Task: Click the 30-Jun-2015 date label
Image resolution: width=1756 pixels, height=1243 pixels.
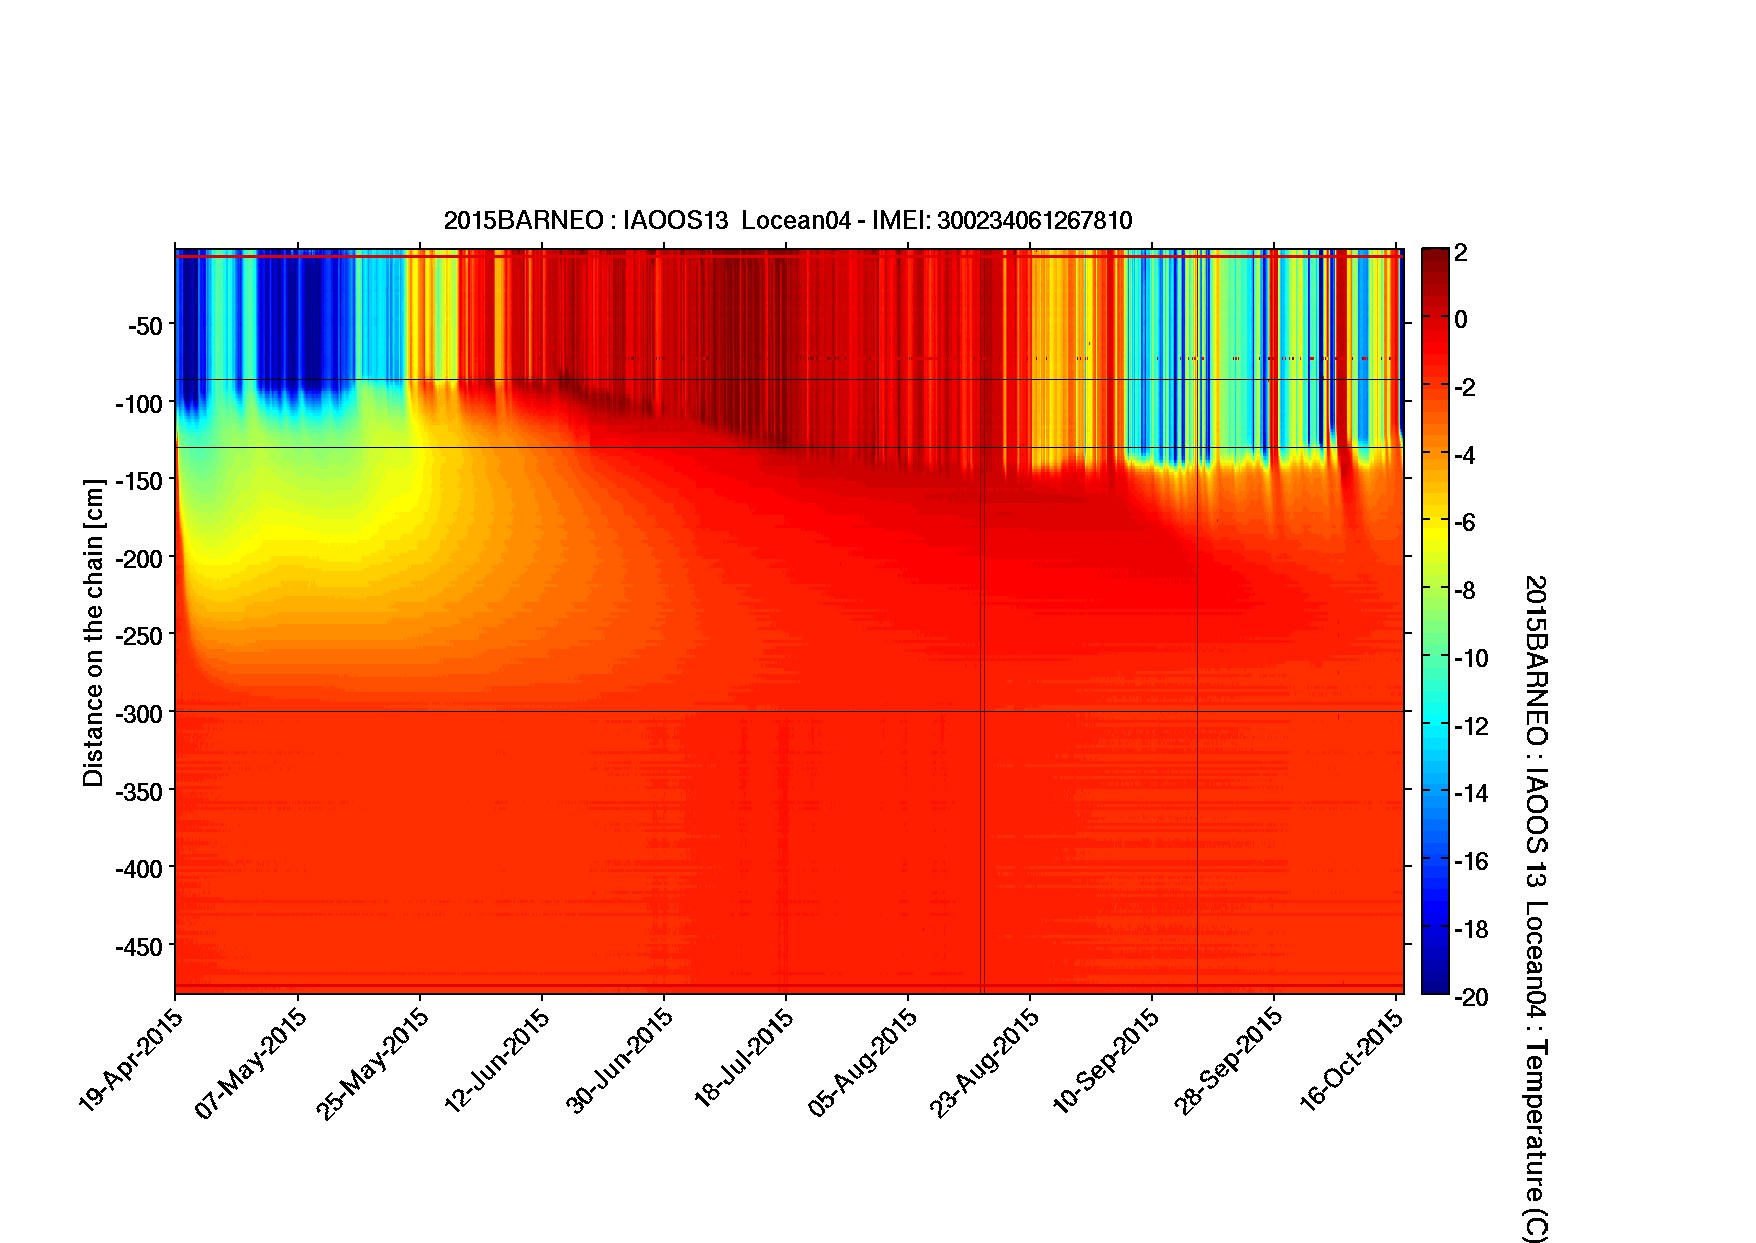Action: point(618,1061)
